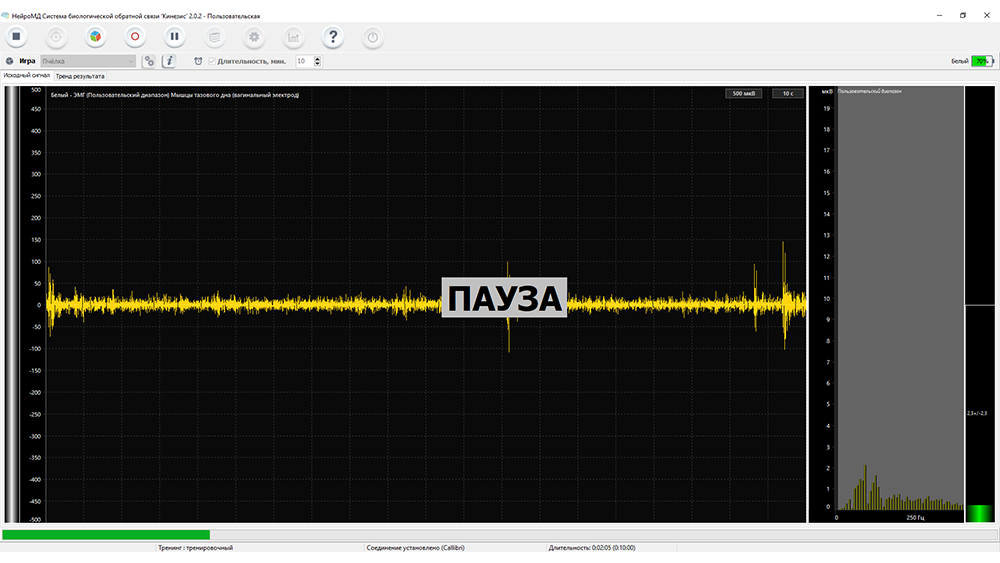Image resolution: width=1000 pixels, height=563 pixels.
Task: Click the power button icon
Action: (x=372, y=36)
